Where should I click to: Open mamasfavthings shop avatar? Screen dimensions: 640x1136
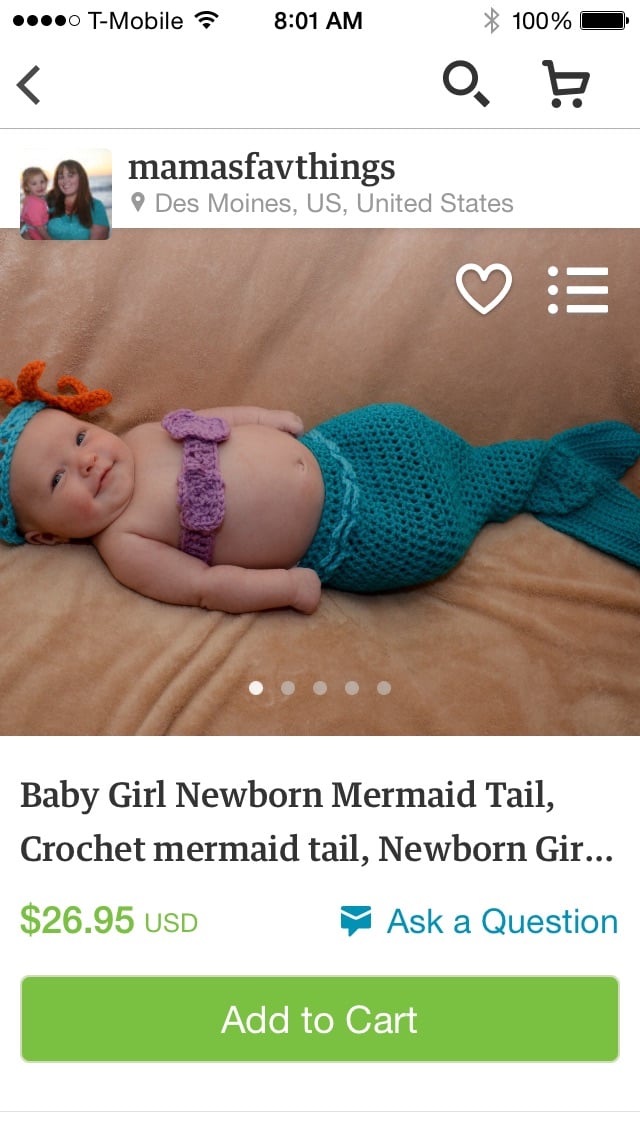click(65, 194)
